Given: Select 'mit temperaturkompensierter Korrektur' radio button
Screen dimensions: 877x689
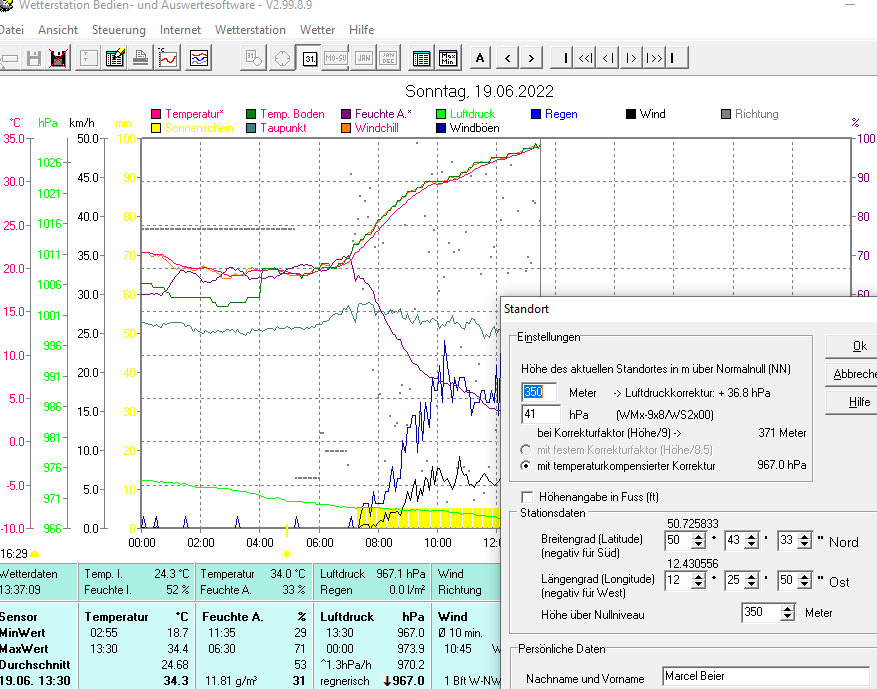Looking at the screenshot, I should pyautogui.click(x=528, y=466).
